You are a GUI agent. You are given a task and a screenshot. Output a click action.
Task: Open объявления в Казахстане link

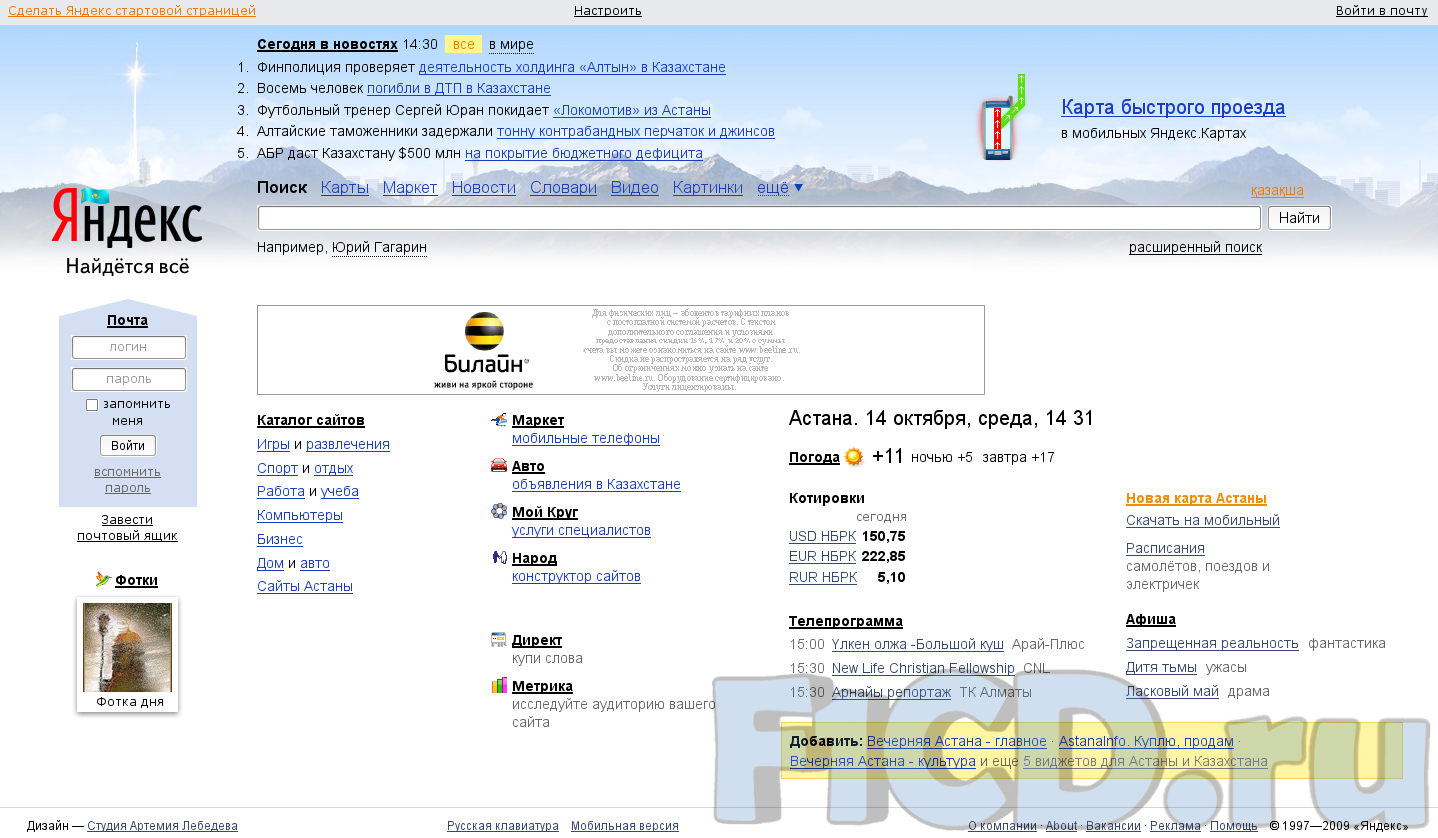click(596, 485)
